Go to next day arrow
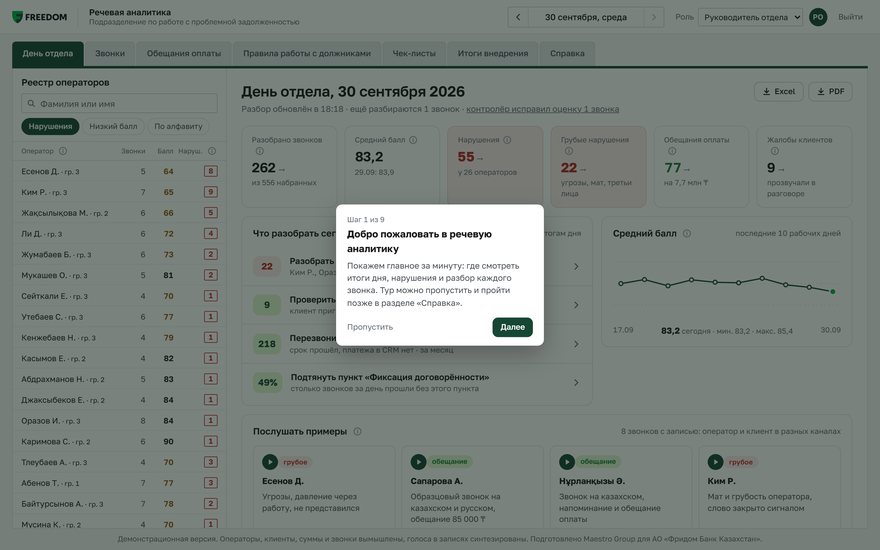The image size is (880, 550). 653,17
